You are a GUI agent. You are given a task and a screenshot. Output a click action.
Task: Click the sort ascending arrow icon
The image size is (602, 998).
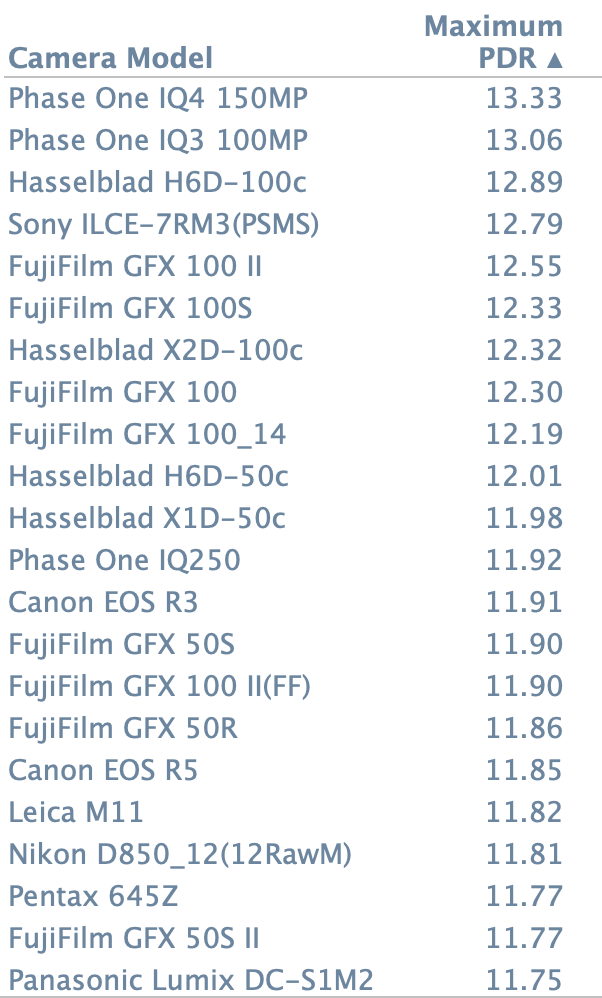555,60
